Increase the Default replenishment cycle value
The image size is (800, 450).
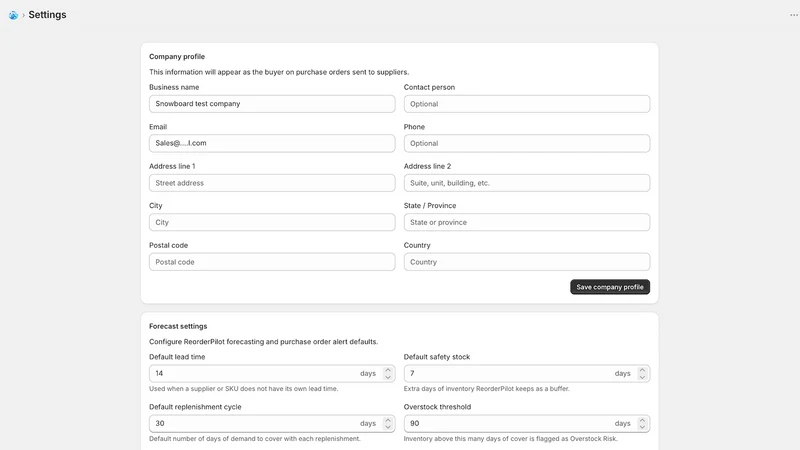click(388, 420)
